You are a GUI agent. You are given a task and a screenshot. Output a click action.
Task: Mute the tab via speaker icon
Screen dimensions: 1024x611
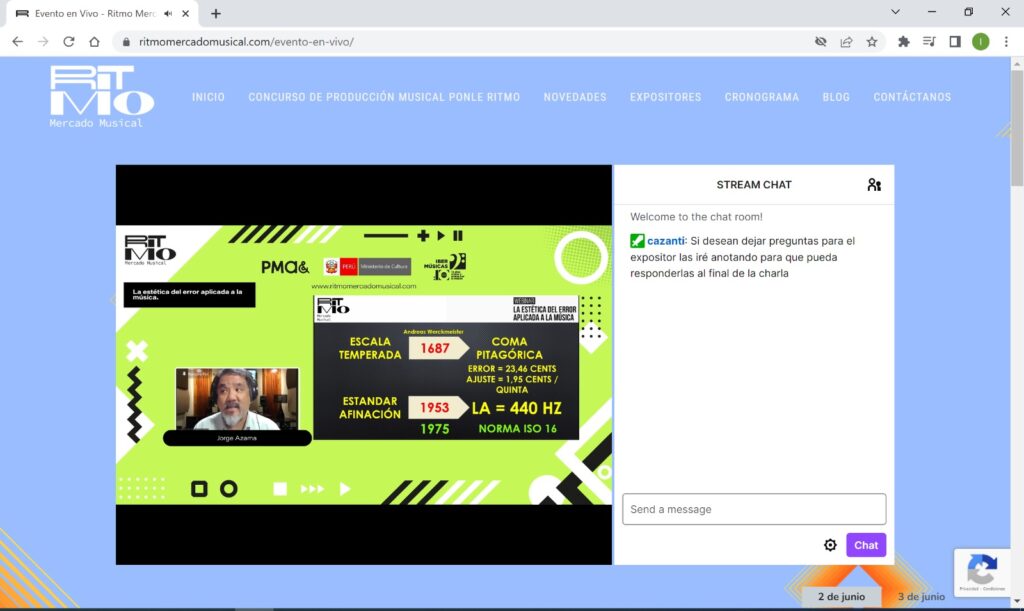(x=168, y=14)
